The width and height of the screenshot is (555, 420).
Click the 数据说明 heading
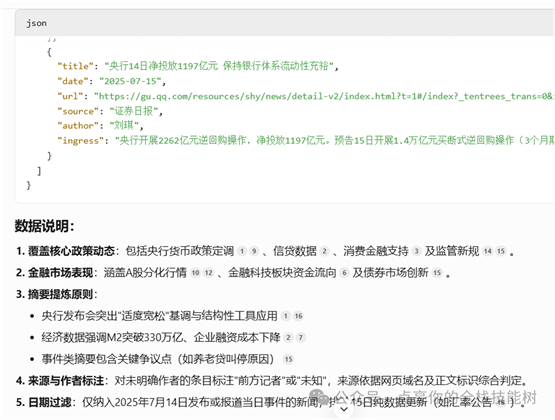click(x=44, y=226)
